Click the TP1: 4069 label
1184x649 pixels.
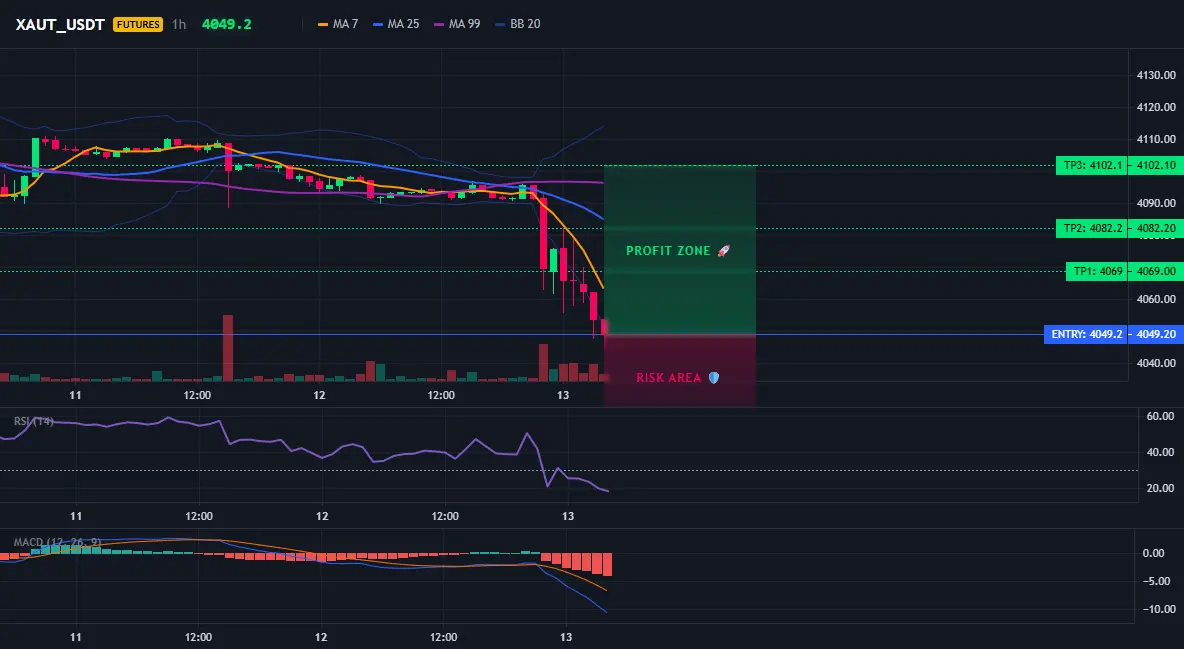point(1096,271)
